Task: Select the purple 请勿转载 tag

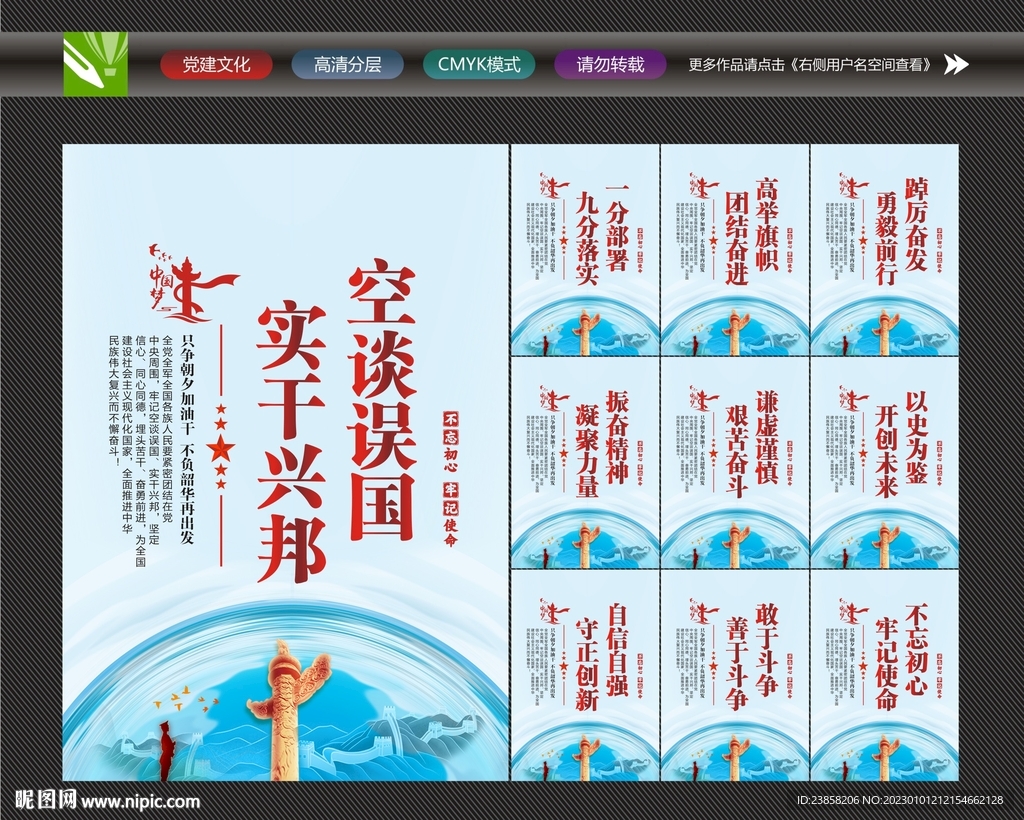Action: pyautogui.click(x=611, y=65)
